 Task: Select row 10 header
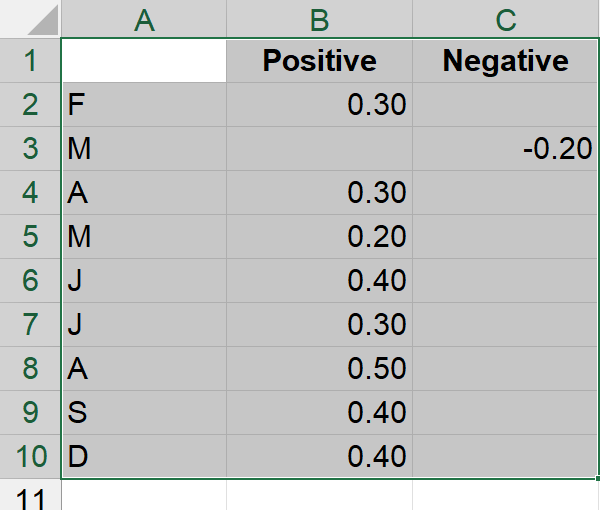(30, 457)
